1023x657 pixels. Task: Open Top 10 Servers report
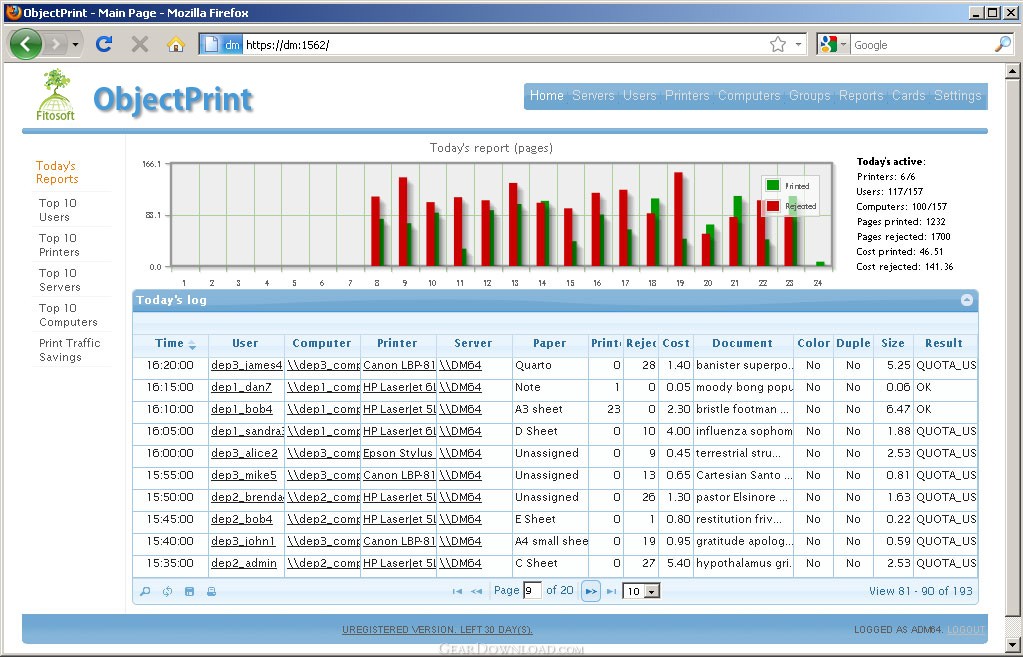click(x=59, y=280)
